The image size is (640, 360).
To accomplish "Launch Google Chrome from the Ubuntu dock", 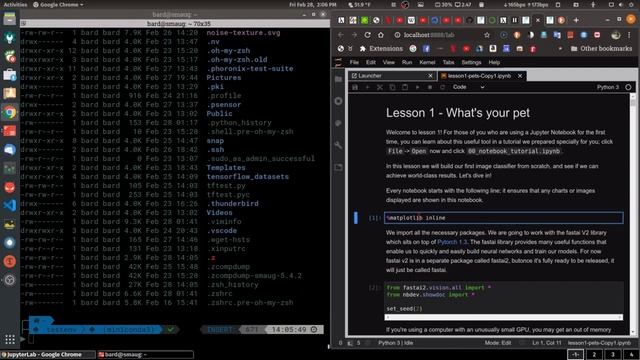I will 10,113.
